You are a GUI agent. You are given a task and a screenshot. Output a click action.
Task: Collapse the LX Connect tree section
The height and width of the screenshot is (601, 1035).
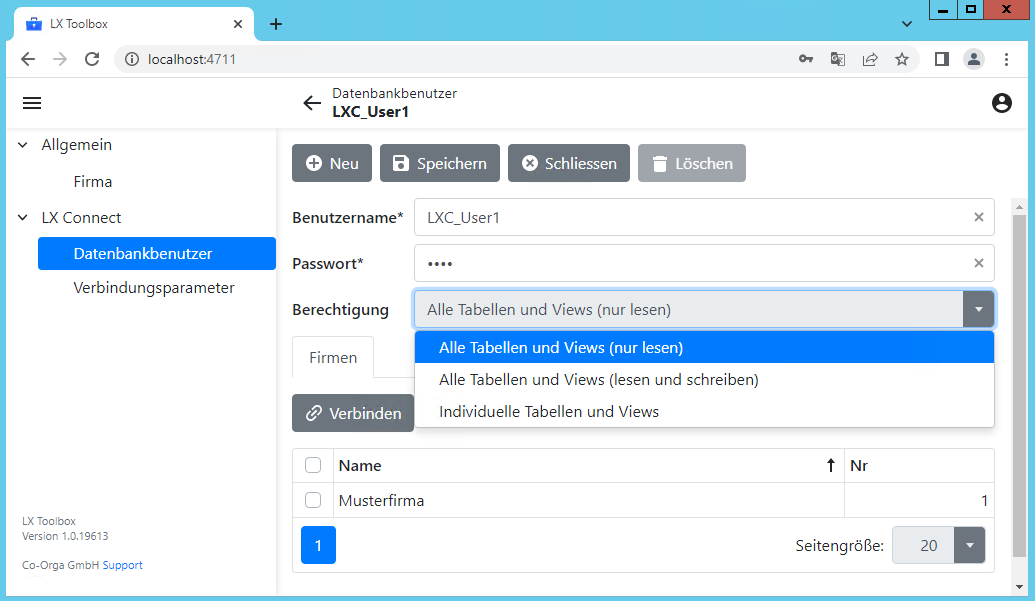23,218
